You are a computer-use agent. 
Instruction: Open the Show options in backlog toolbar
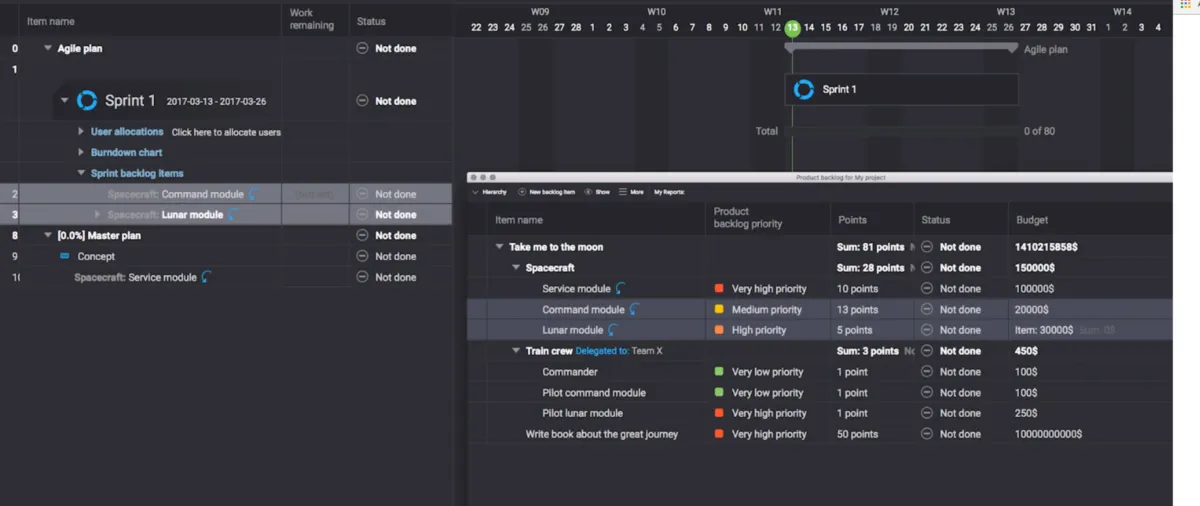tap(597, 191)
